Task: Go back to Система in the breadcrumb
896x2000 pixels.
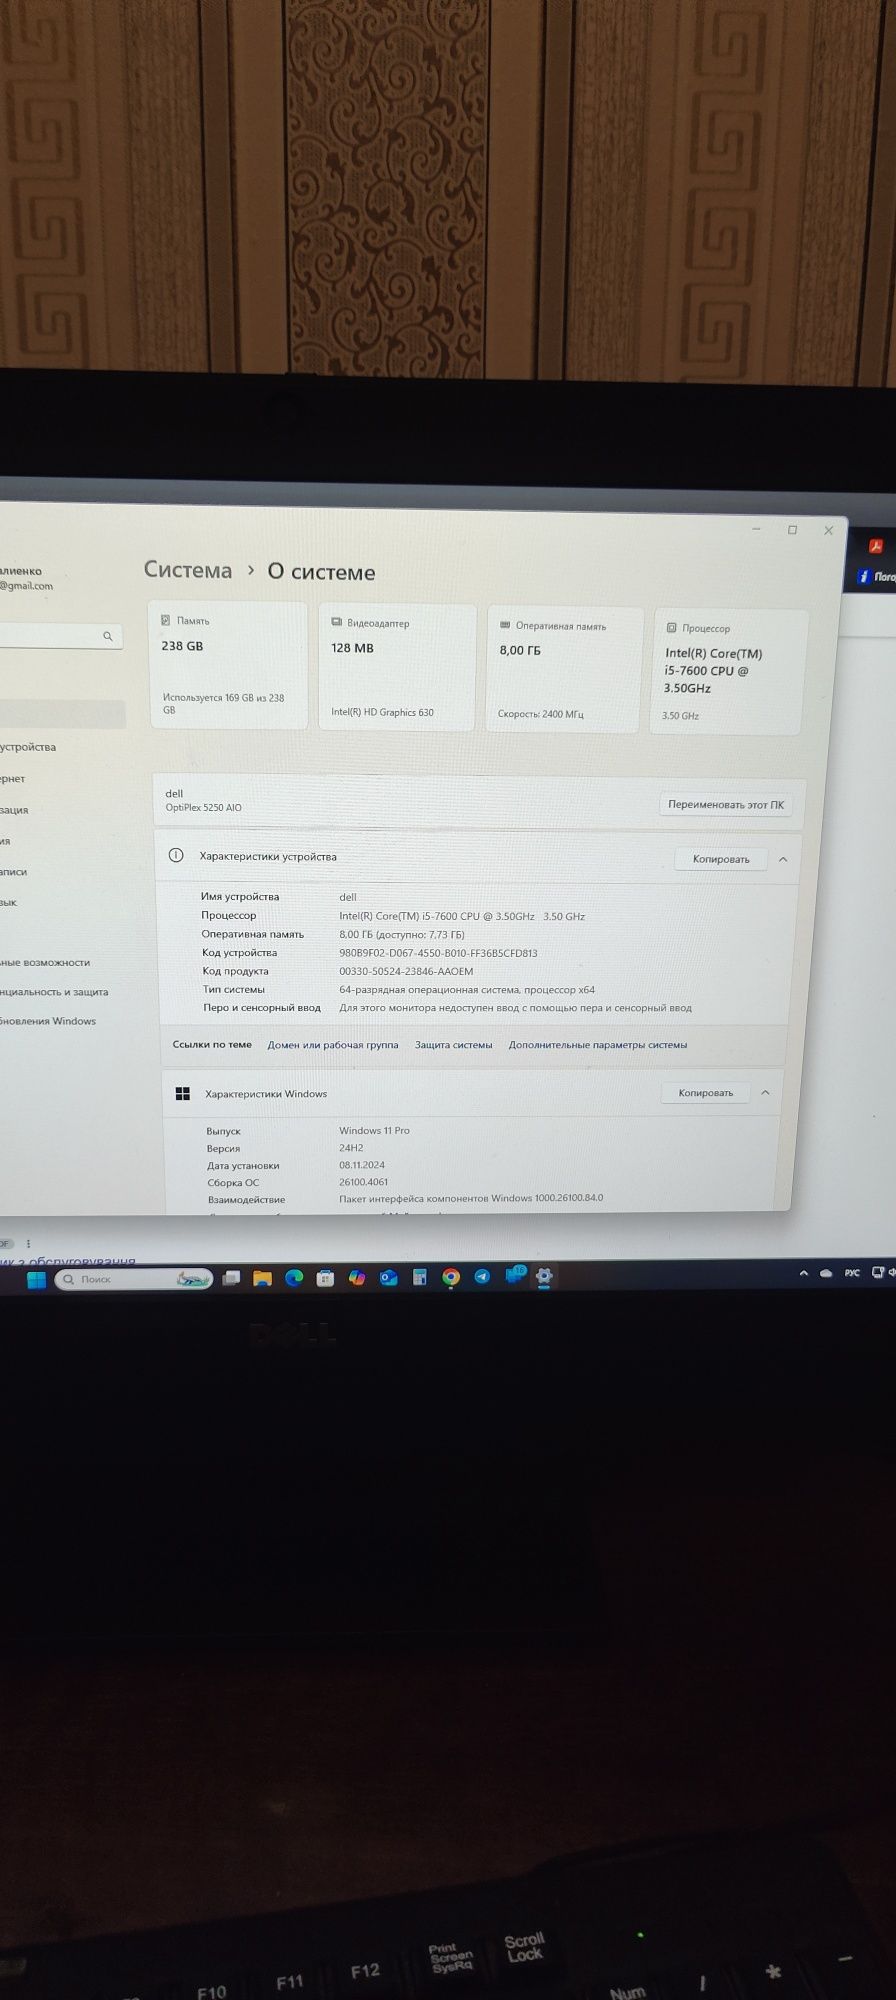Action: pos(188,570)
